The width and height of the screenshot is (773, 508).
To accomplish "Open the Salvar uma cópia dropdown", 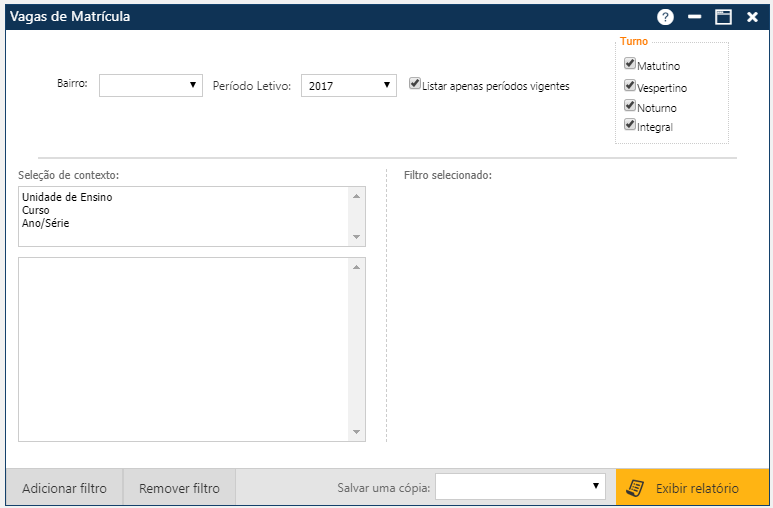I will [x=520, y=487].
